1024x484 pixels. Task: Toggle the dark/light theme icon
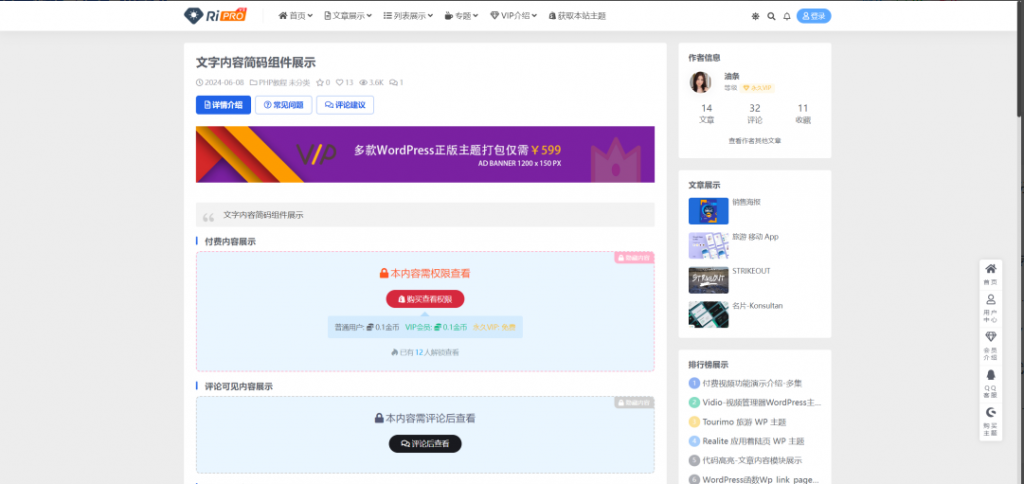[x=755, y=16]
